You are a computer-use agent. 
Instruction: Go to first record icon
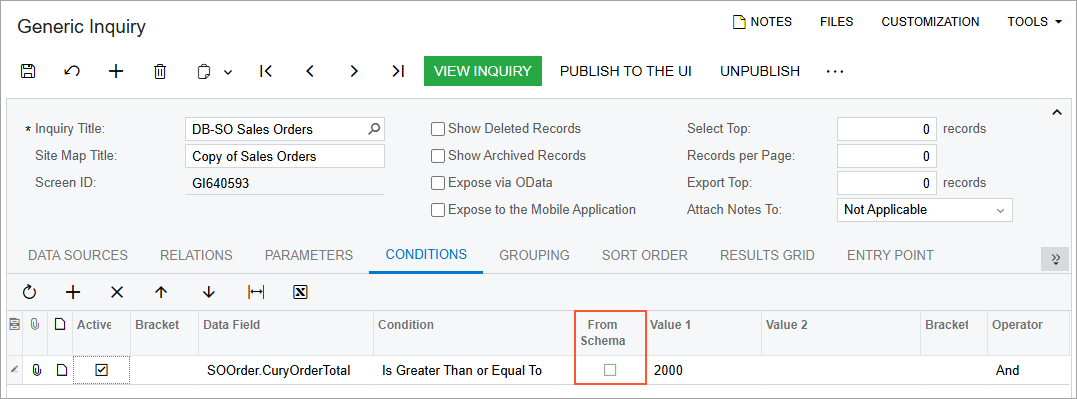point(266,71)
